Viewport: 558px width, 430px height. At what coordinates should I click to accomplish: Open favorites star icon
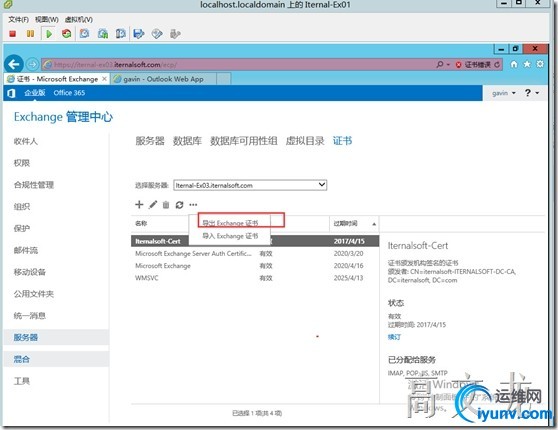point(527,64)
